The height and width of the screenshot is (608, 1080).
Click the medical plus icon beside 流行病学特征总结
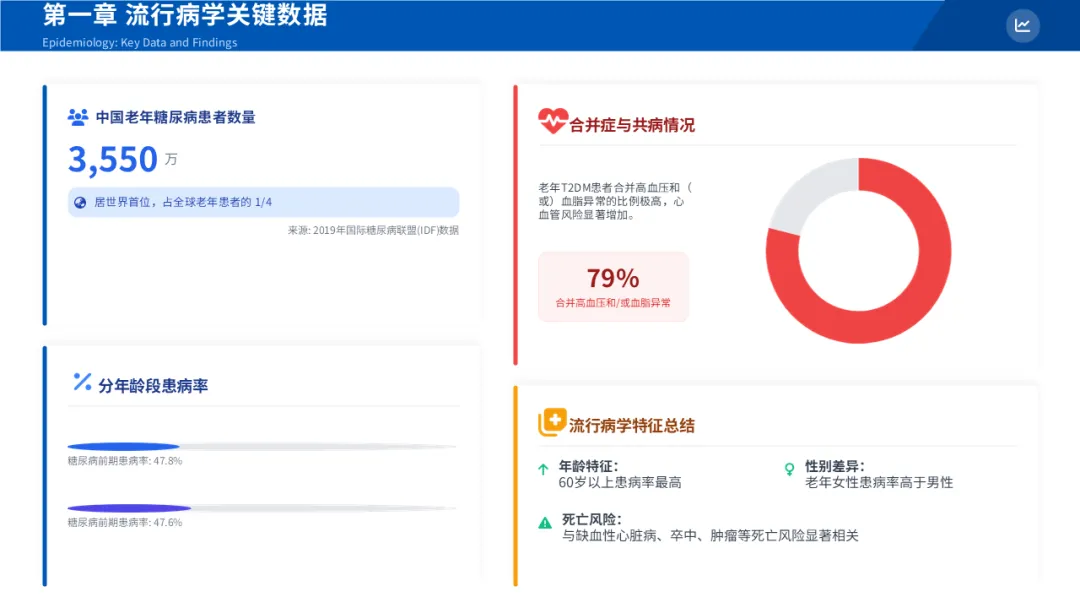(x=552, y=422)
